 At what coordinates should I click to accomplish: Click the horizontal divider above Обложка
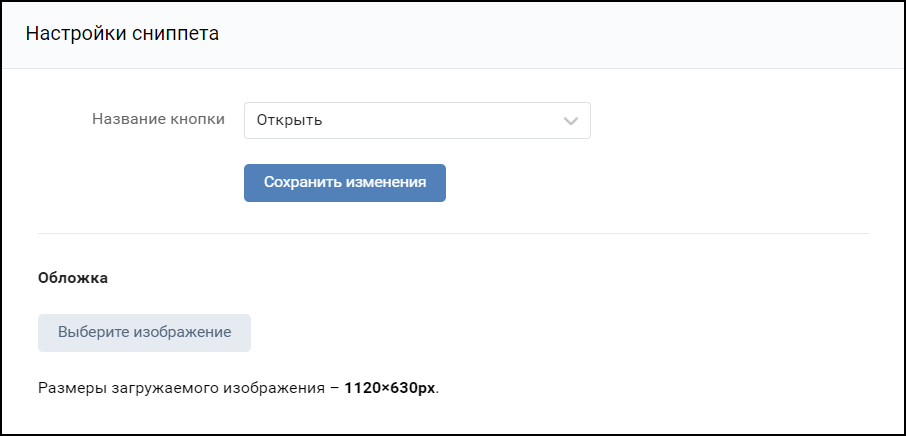(x=453, y=234)
